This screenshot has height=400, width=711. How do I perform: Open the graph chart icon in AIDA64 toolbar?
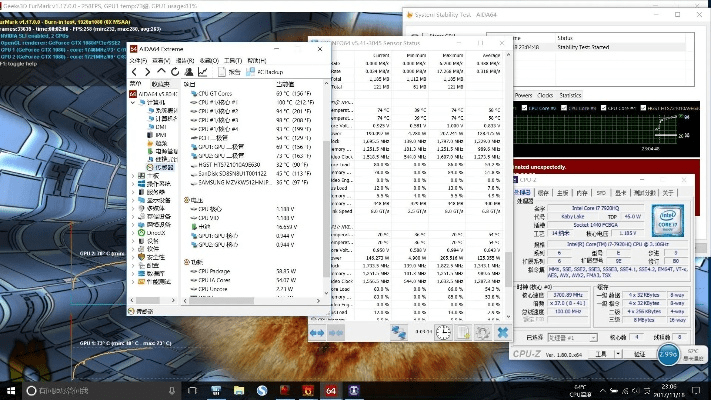[203, 72]
